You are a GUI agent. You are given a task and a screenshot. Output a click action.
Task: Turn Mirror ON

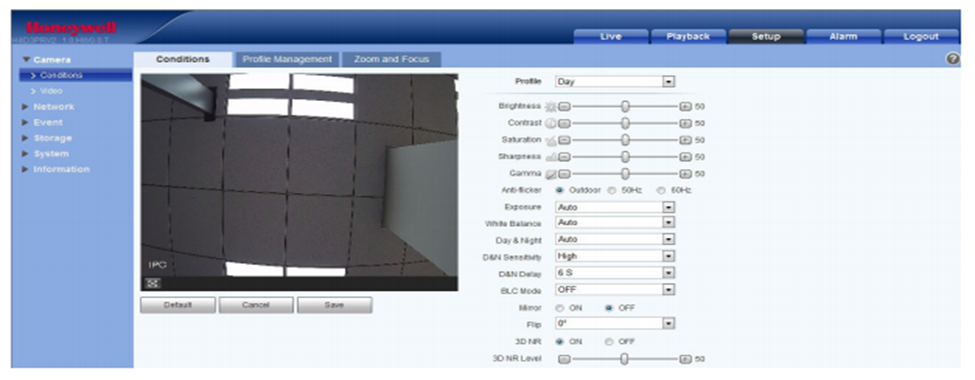[x=560, y=308]
